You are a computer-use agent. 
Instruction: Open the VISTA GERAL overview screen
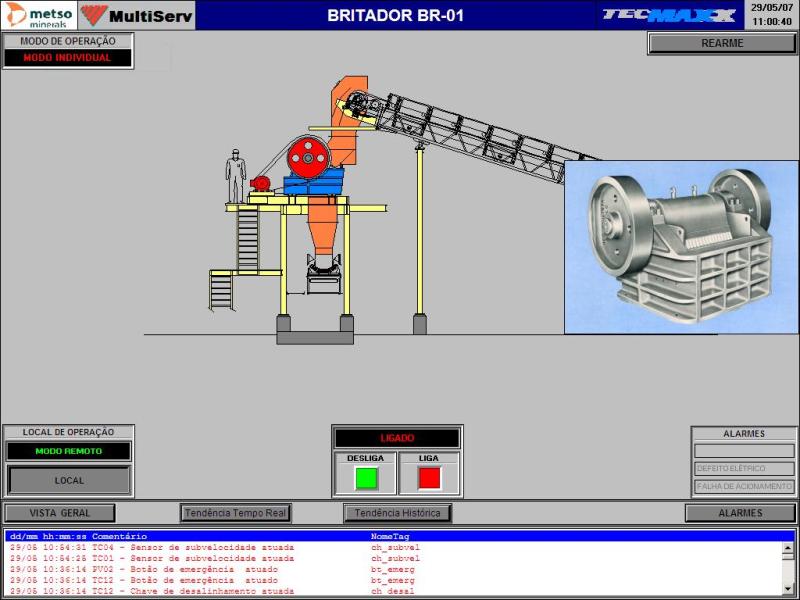click(x=60, y=513)
